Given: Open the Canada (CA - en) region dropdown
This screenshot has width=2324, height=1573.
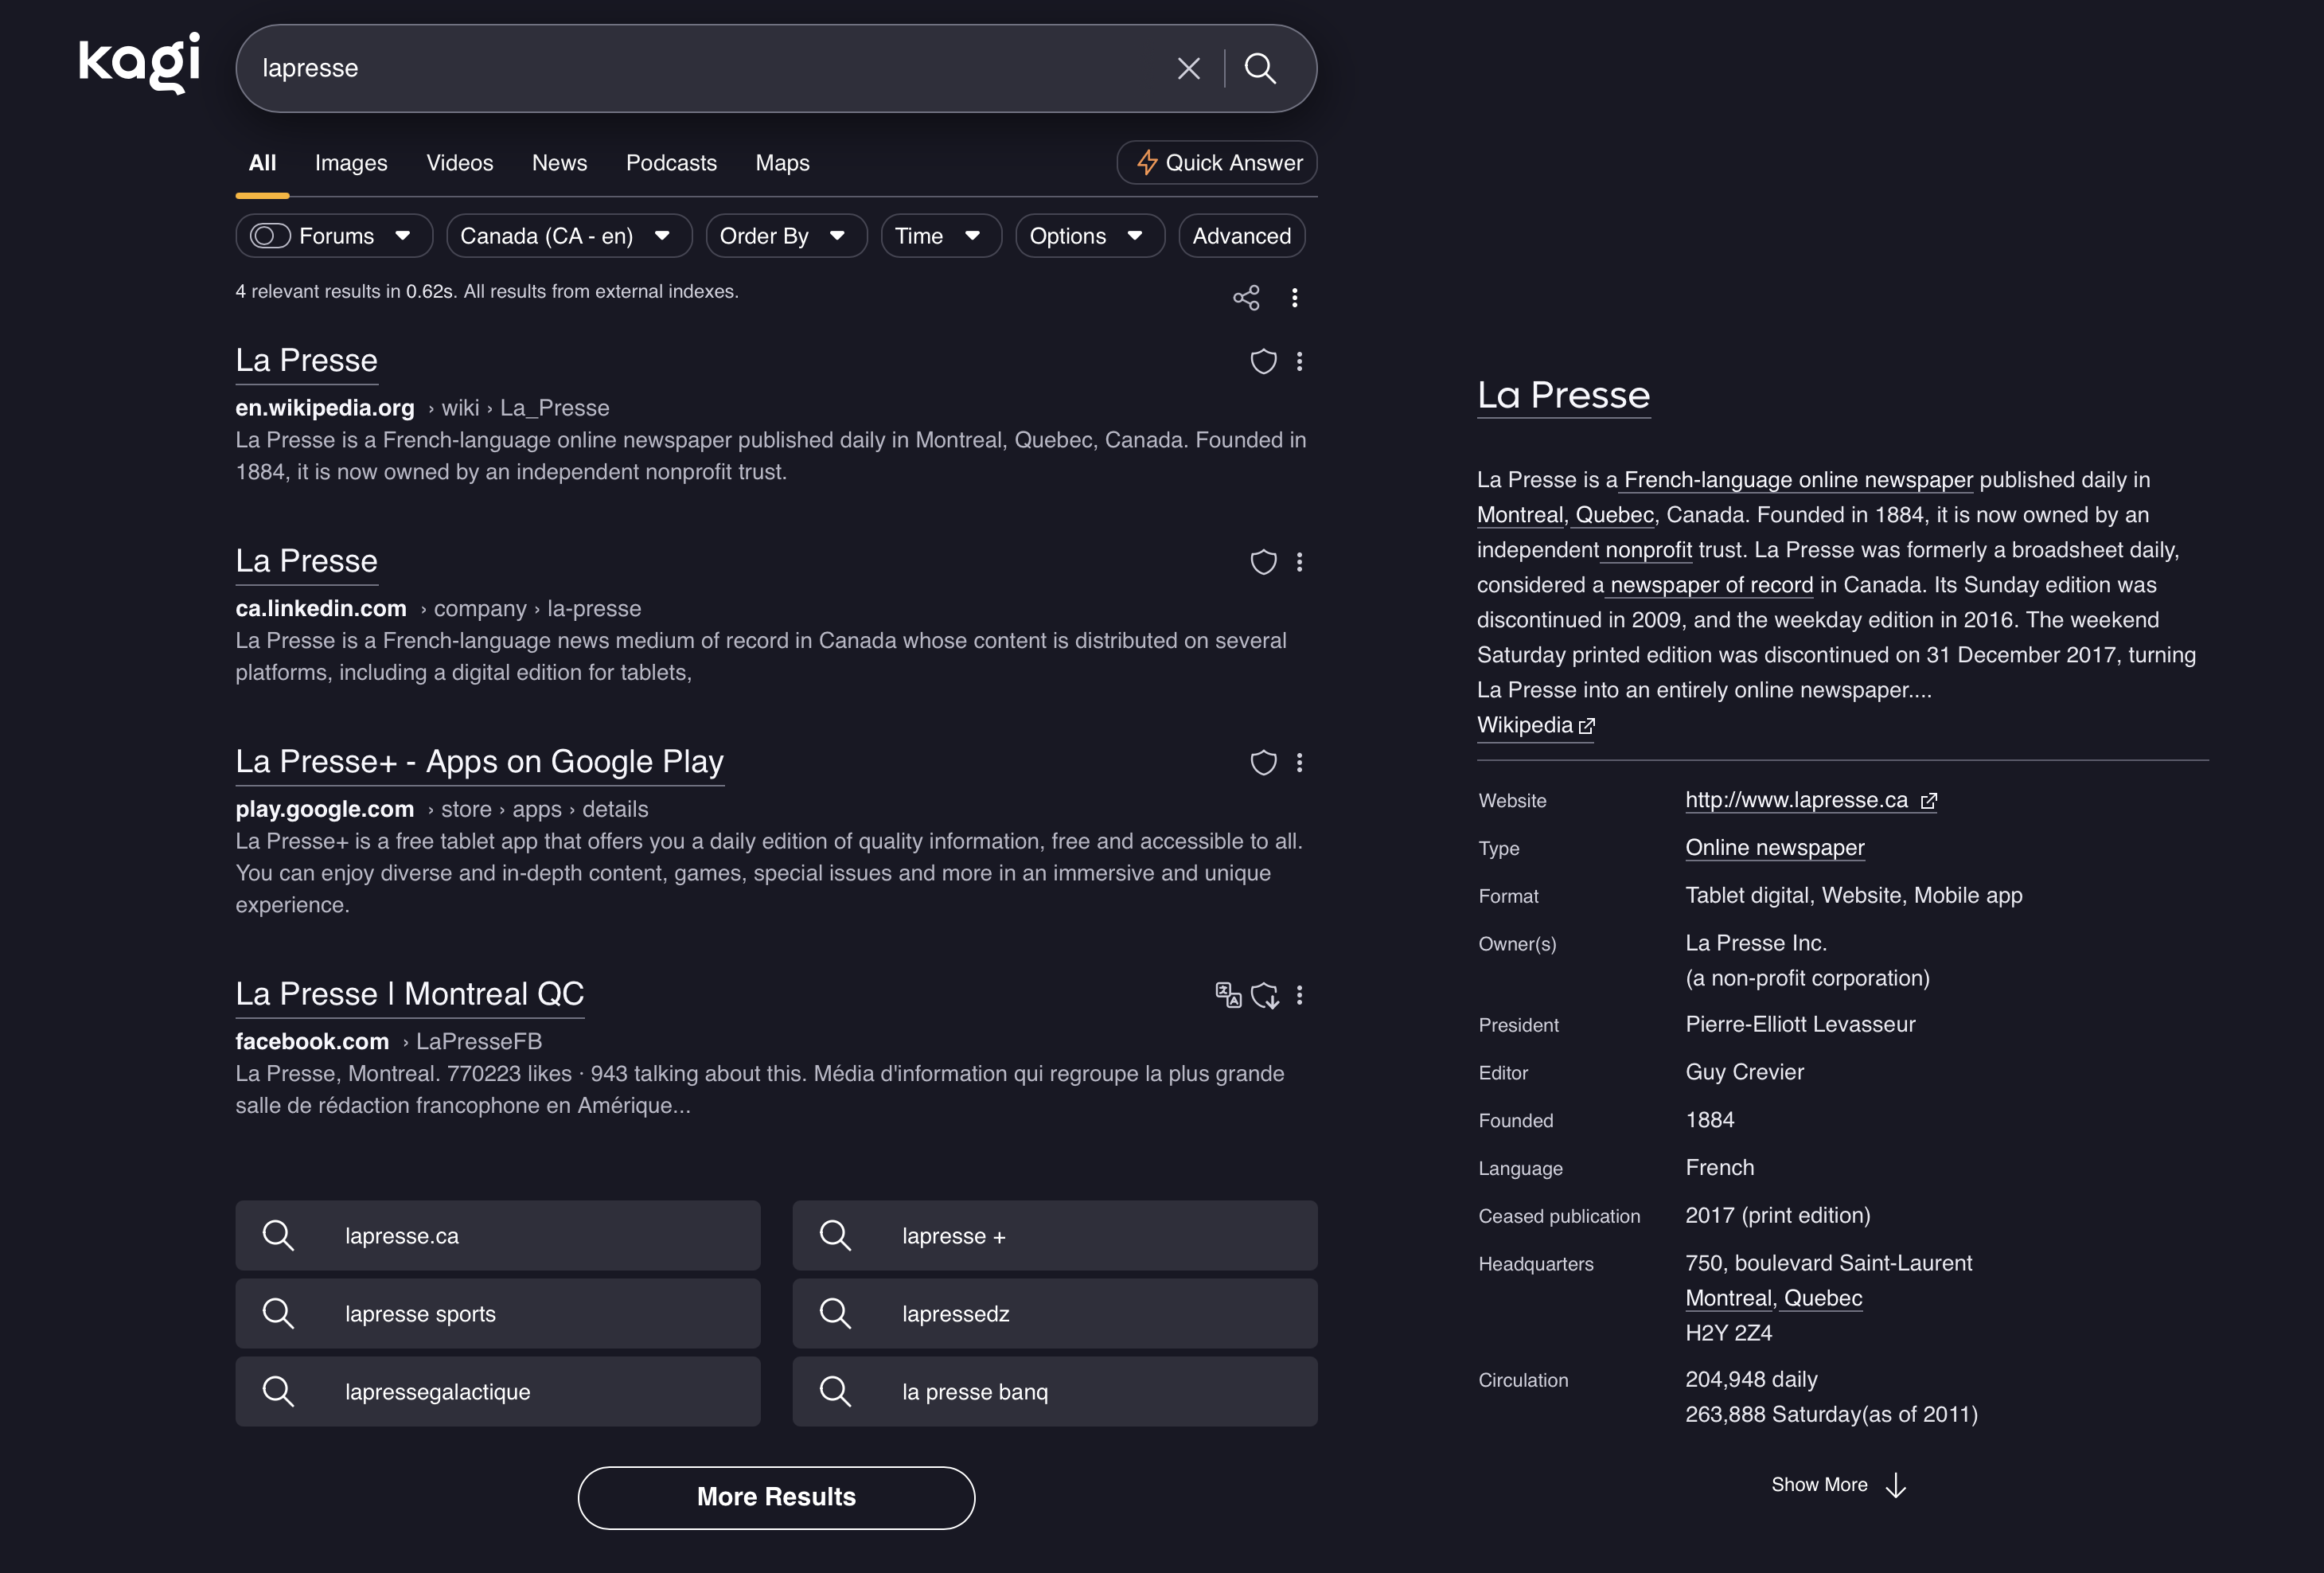Looking at the screenshot, I should click(x=569, y=236).
